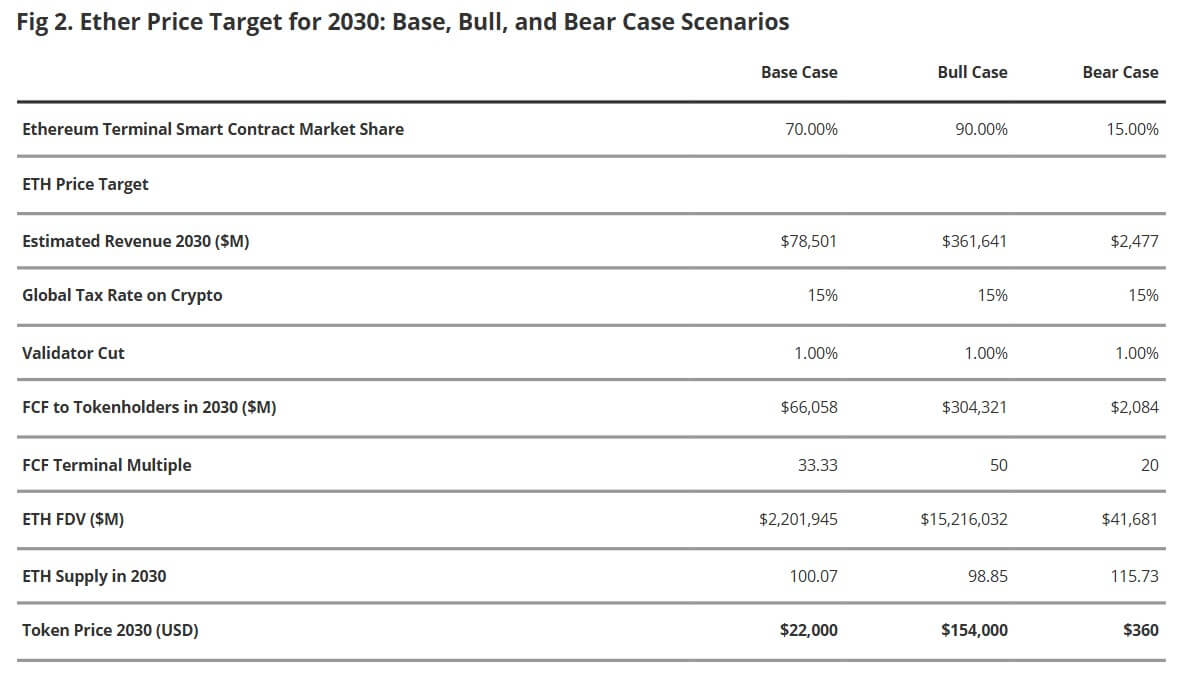Click the ETH FDV row label

73,519
